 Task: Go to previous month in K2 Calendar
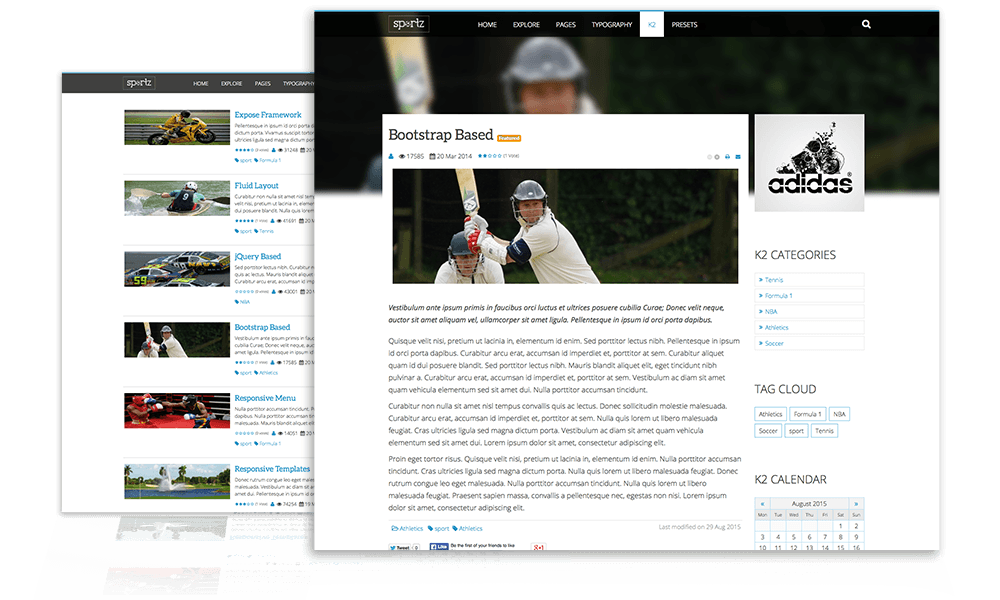762,504
